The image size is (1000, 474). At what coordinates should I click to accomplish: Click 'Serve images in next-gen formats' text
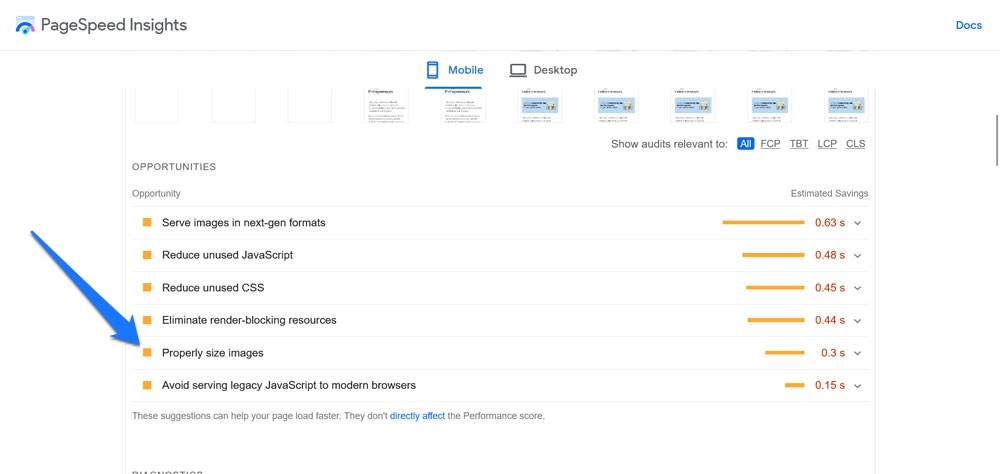[x=244, y=223]
